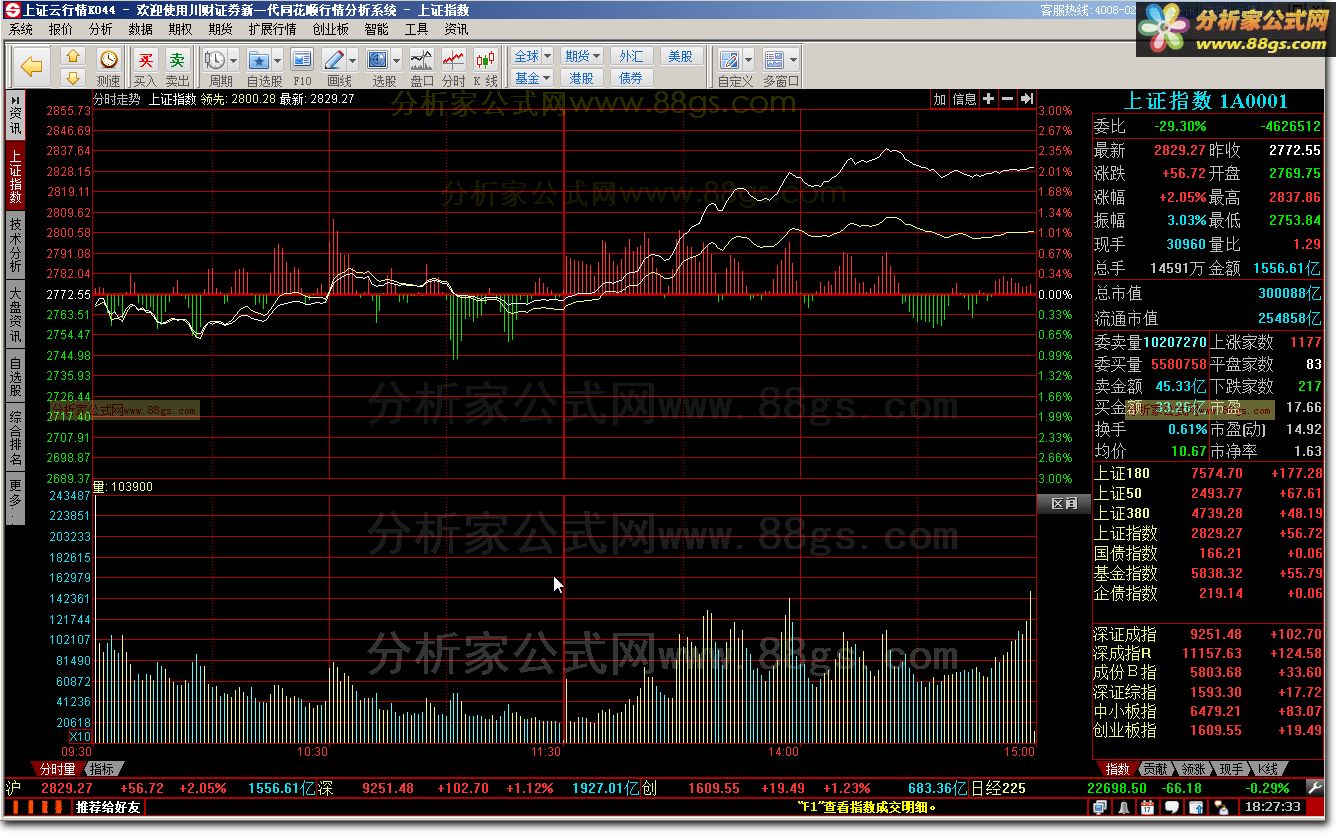
Task: Click the 选股 stock picker icon
Action: coord(377,60)
